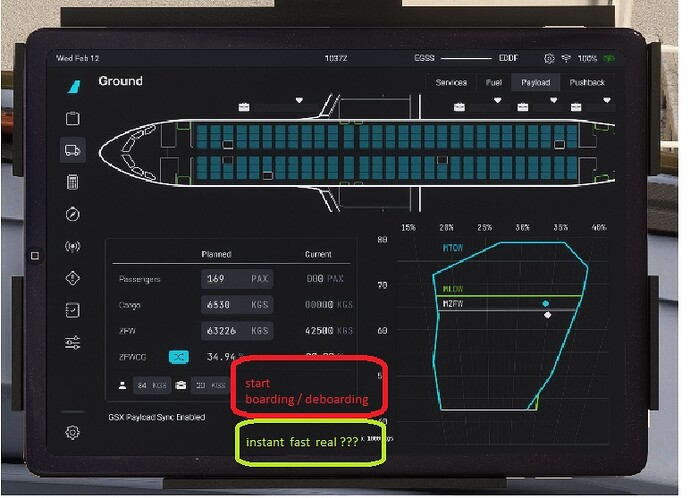Adjust the forward cargo hold slider handle

(299, 100)
